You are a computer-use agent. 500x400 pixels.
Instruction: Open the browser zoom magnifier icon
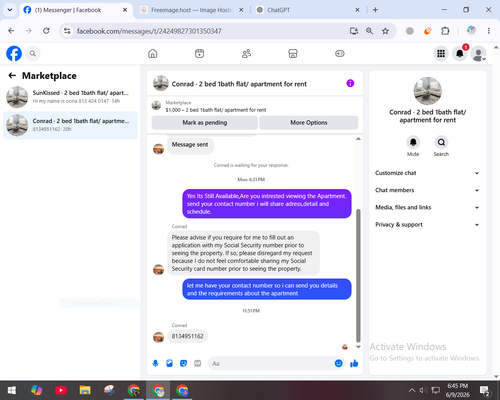369,31
